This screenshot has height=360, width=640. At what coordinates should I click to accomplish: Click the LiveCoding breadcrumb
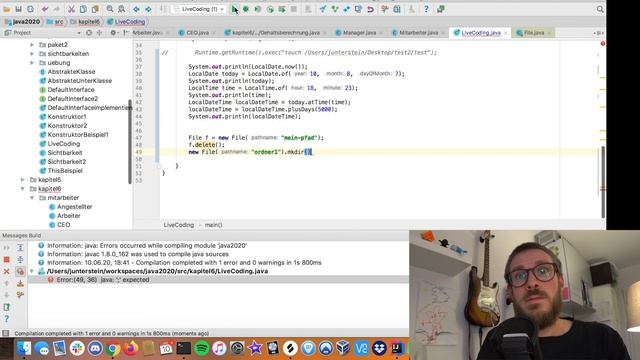[x=126, y=22]
